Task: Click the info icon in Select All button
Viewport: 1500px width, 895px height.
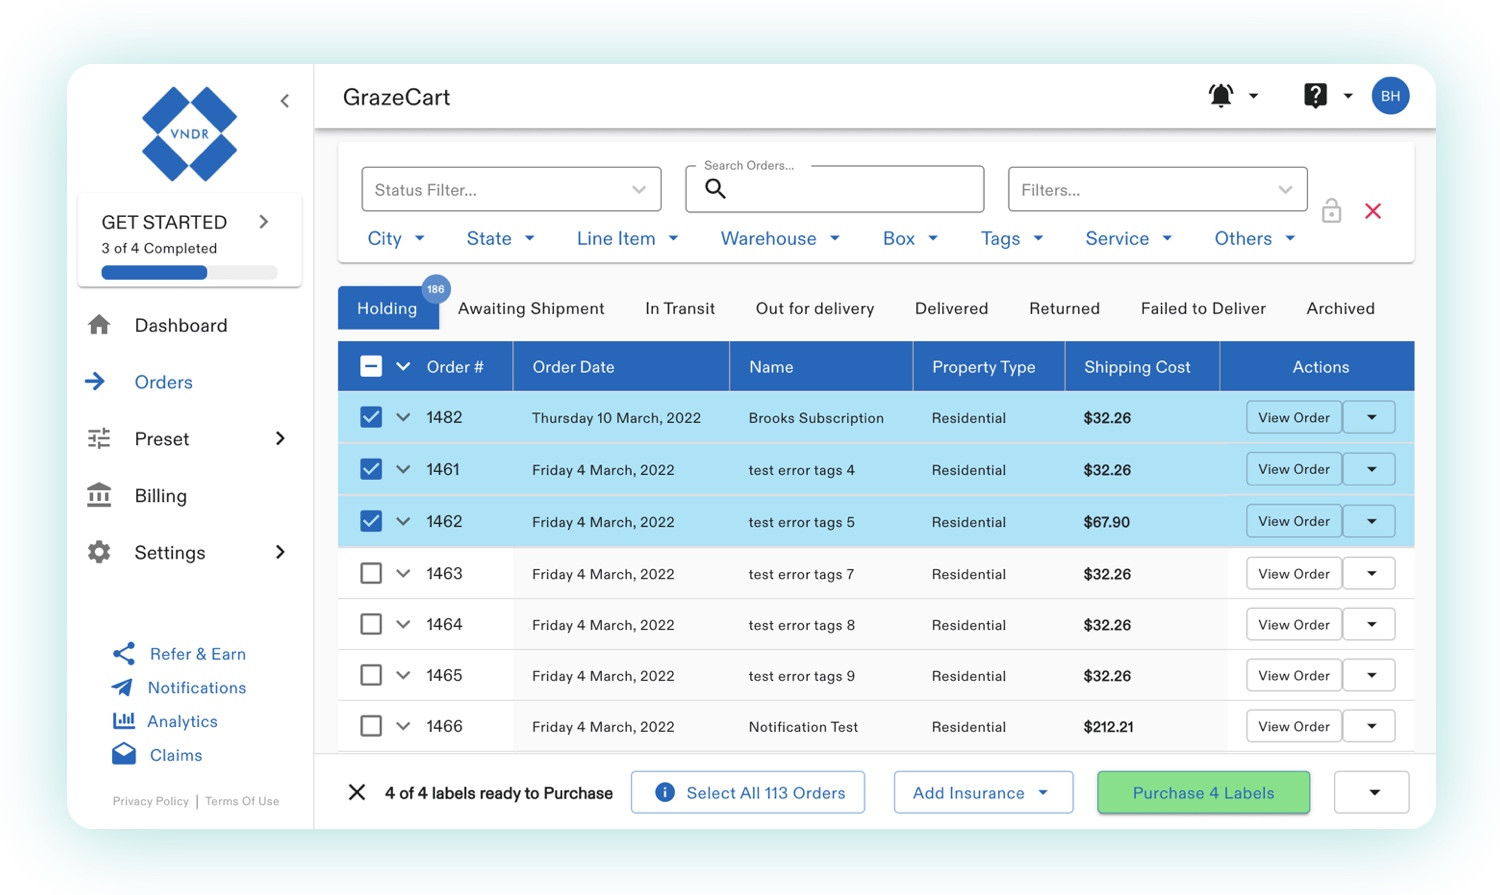Action: (x=664, y=792)
